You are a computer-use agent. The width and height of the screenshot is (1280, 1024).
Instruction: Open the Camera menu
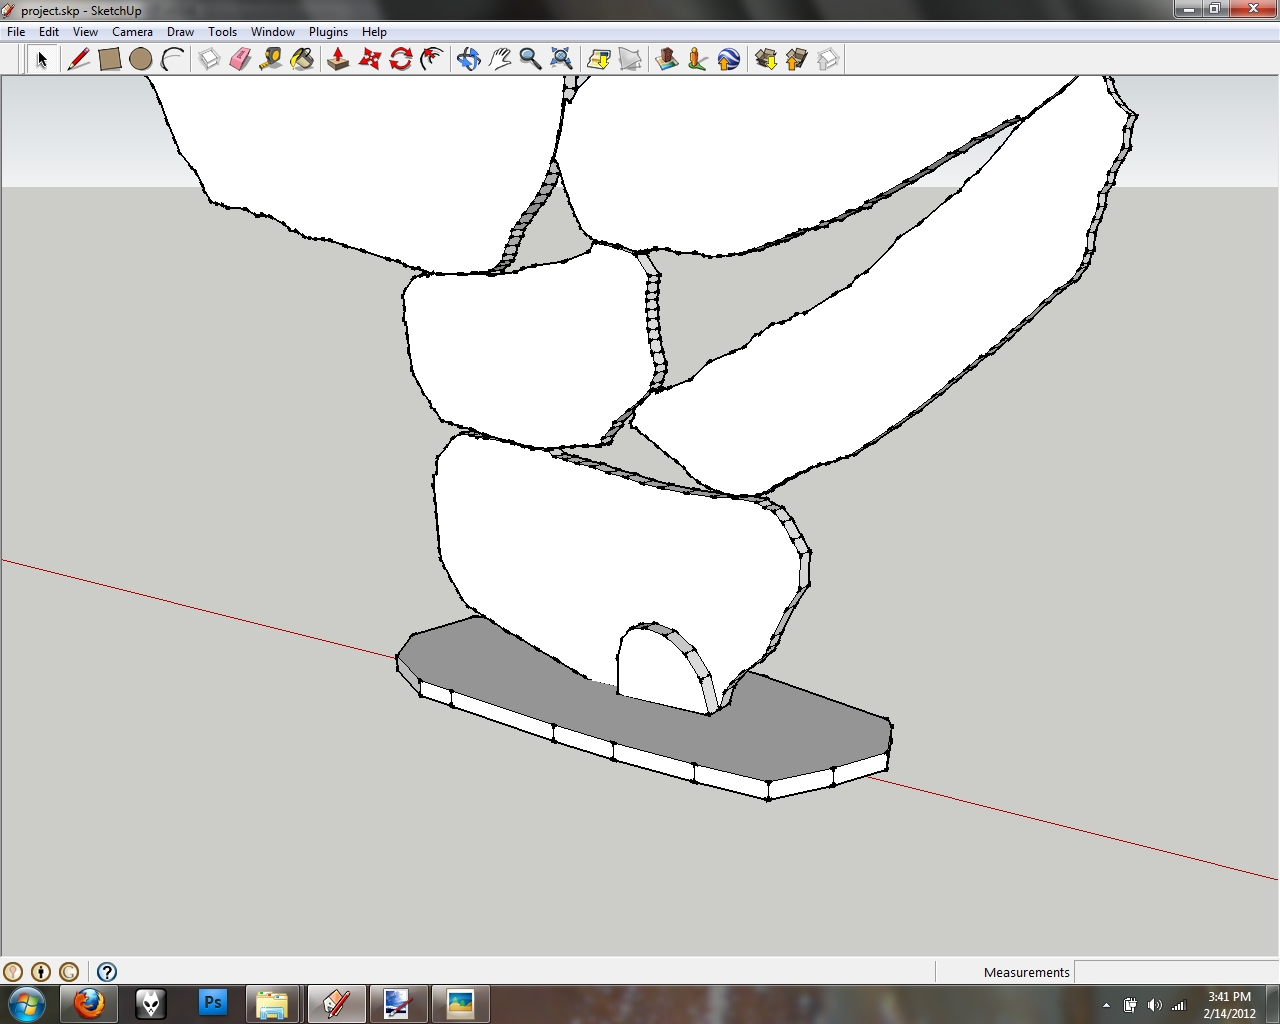click(x=132, y=32)
